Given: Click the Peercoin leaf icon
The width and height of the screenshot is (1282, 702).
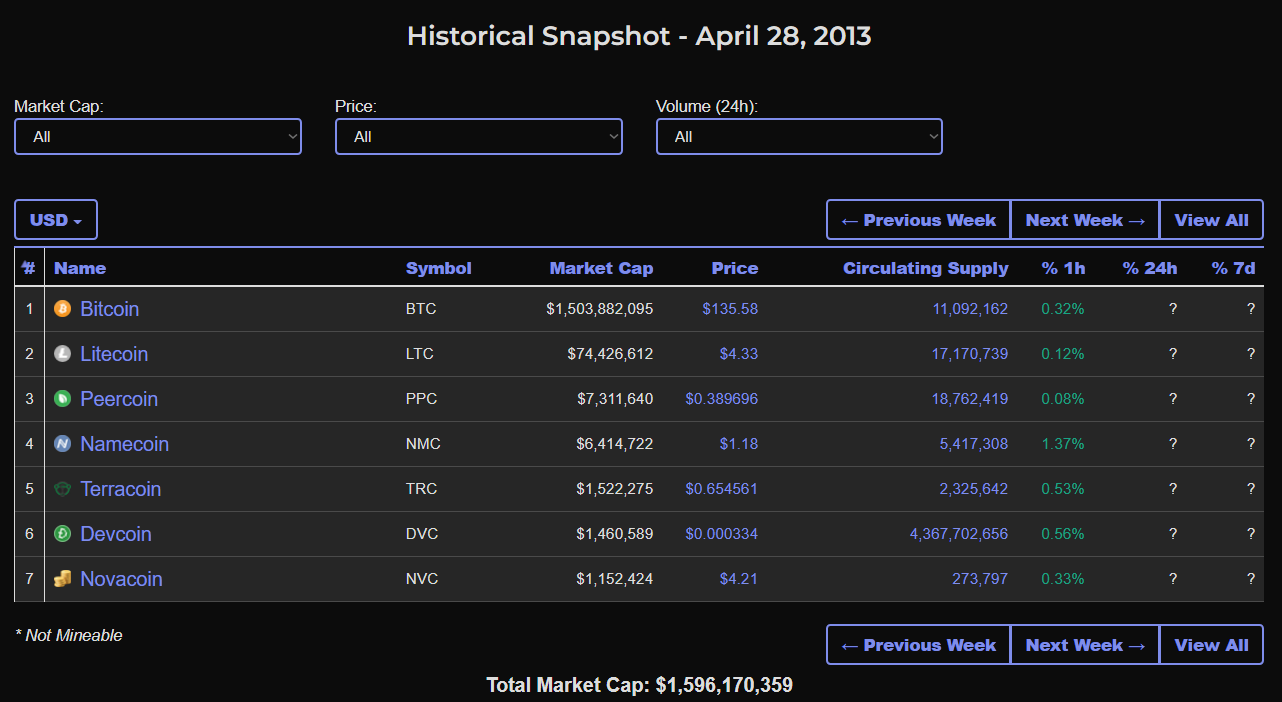Looking at the screenshot, I should coord(62,399).
